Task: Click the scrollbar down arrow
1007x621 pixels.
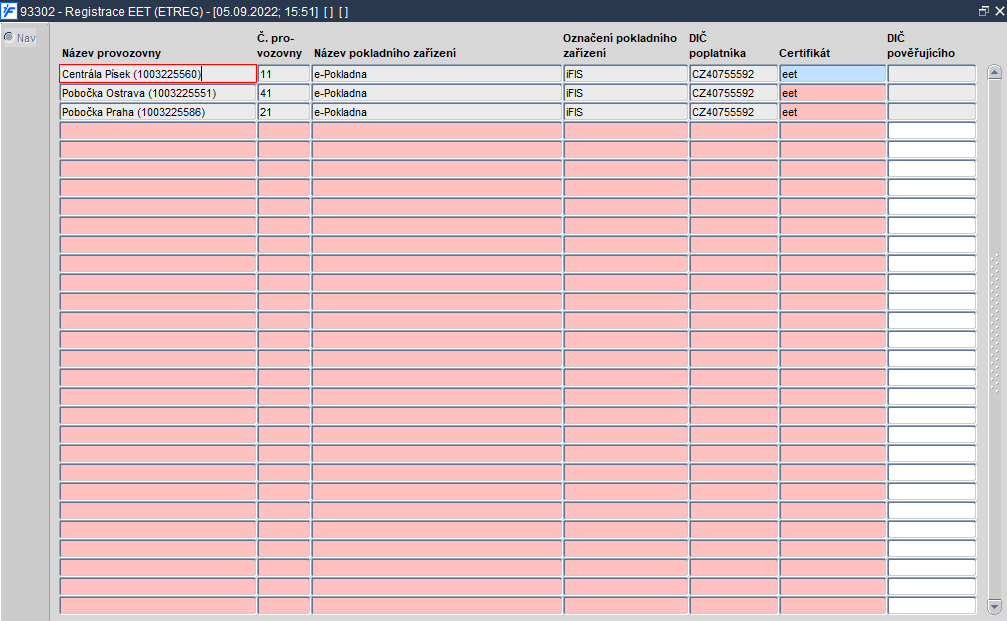Action: [994, 606]
